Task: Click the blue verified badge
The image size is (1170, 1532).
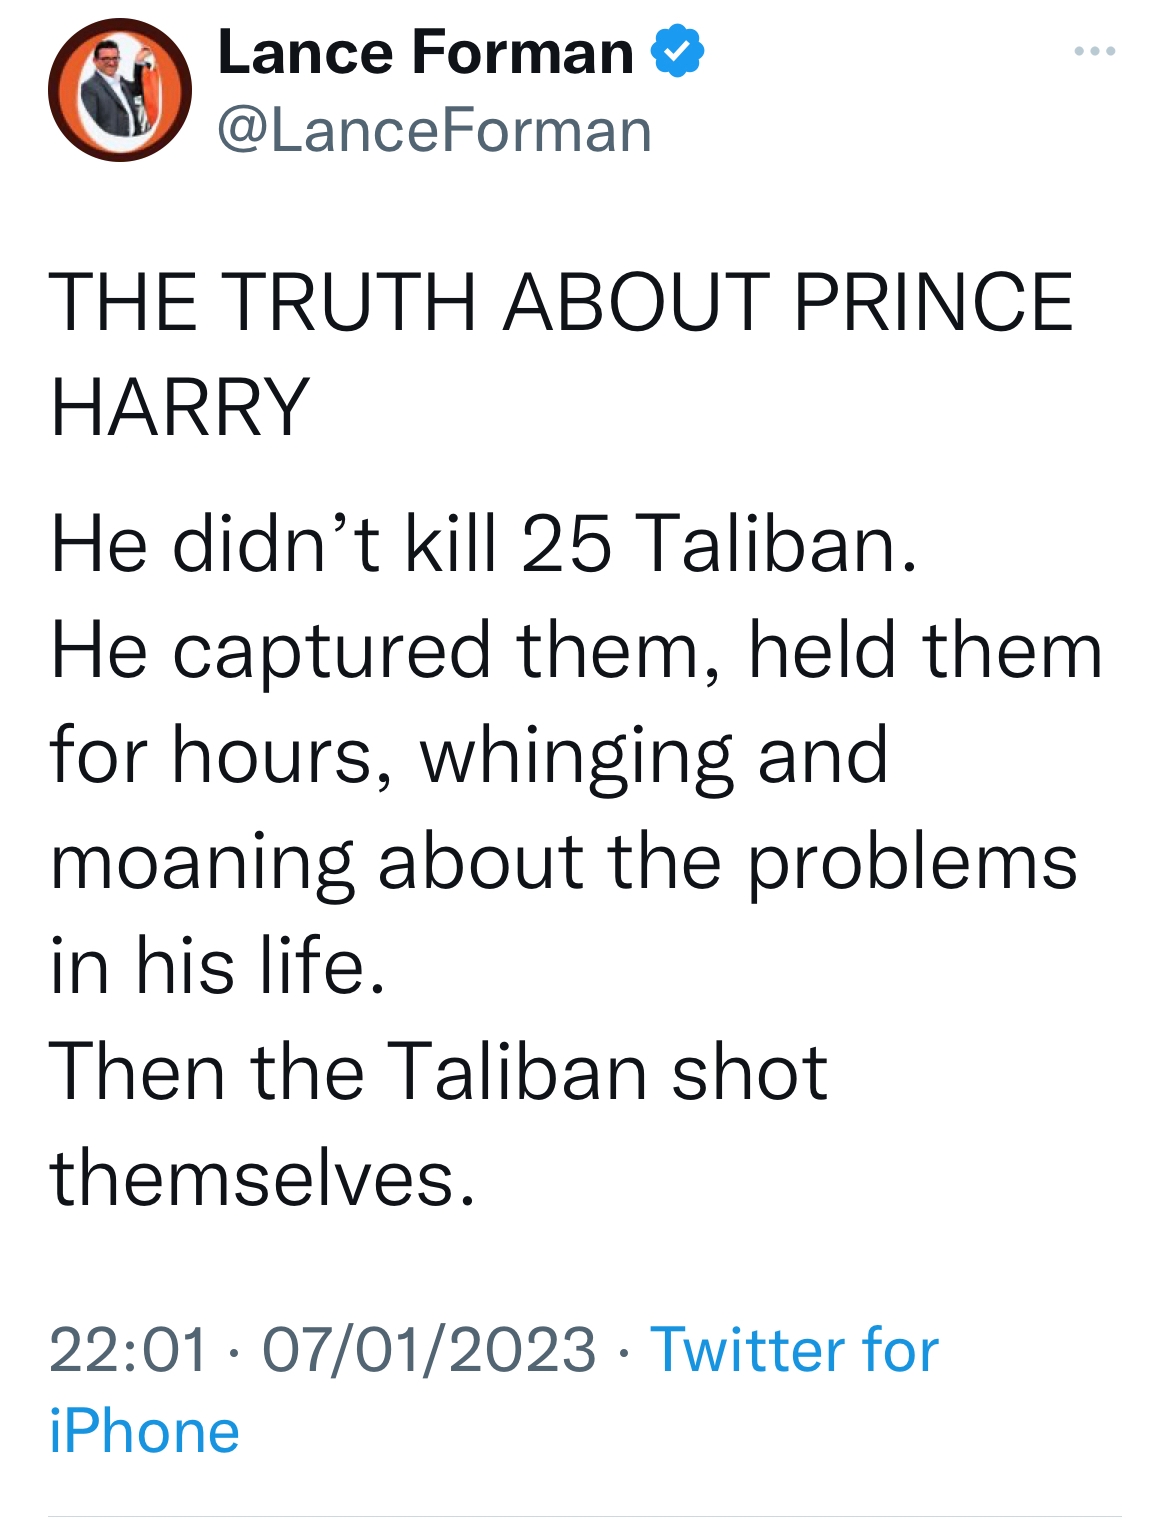Action: pos(678,52)
